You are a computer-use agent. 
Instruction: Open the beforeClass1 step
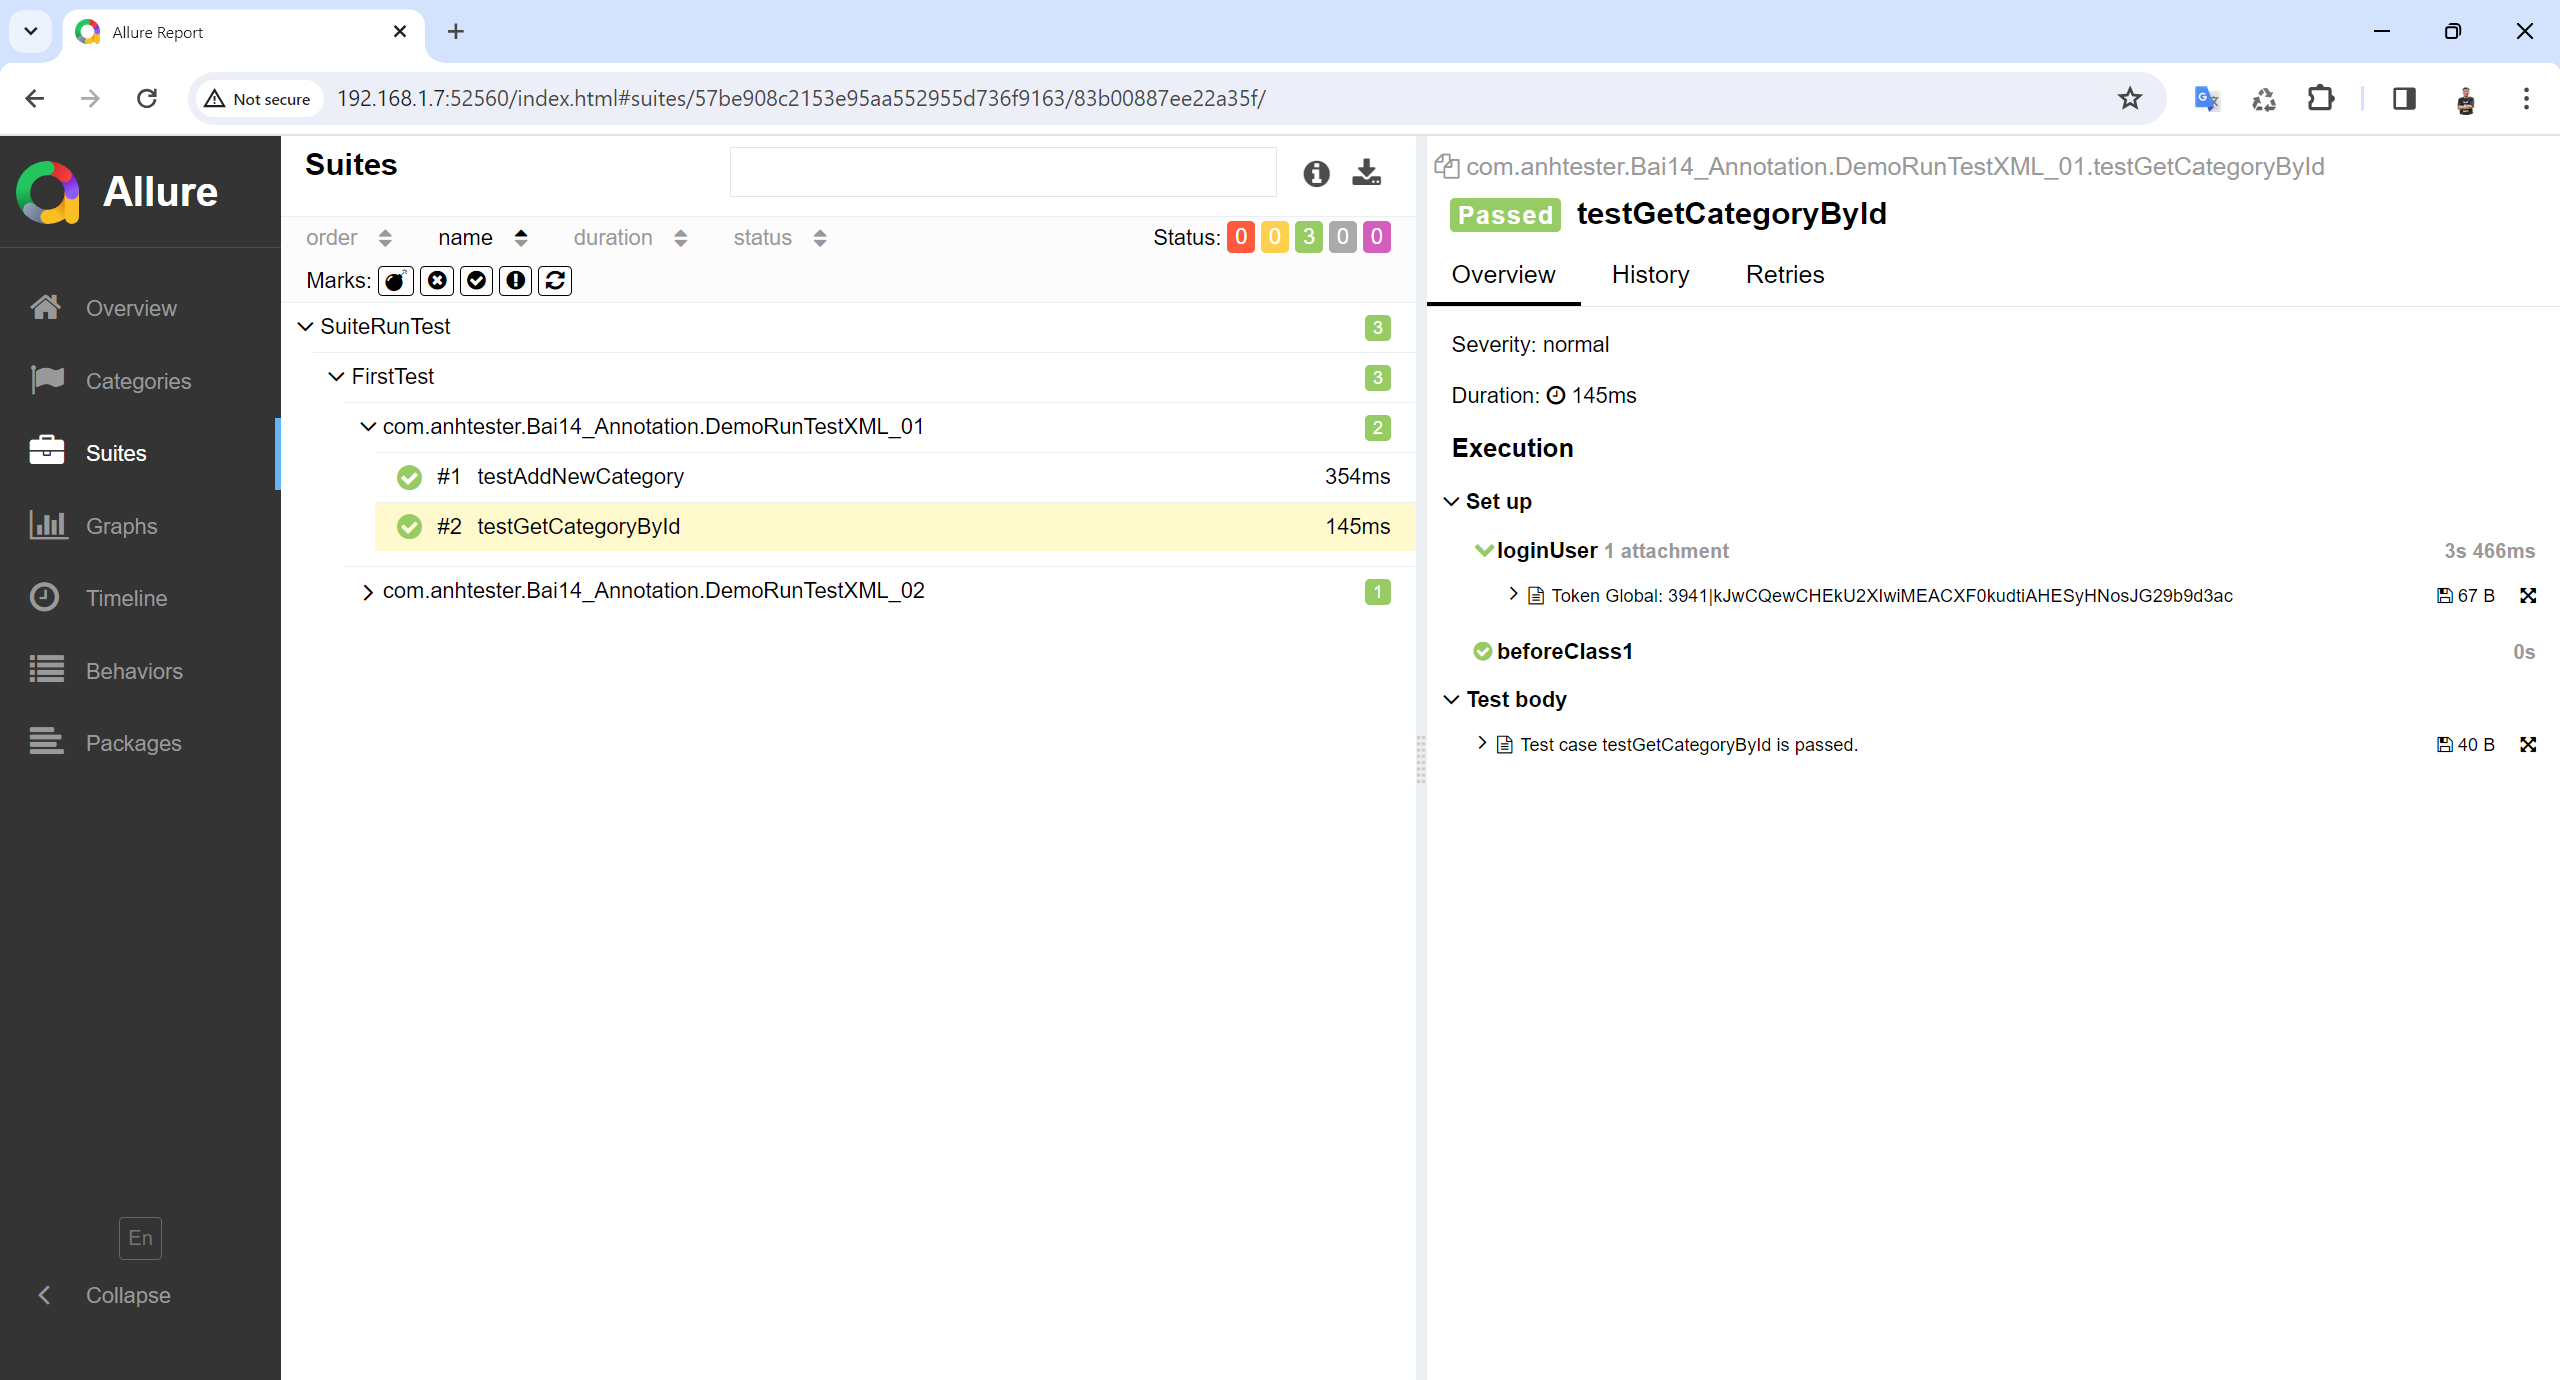(1564, 652)
